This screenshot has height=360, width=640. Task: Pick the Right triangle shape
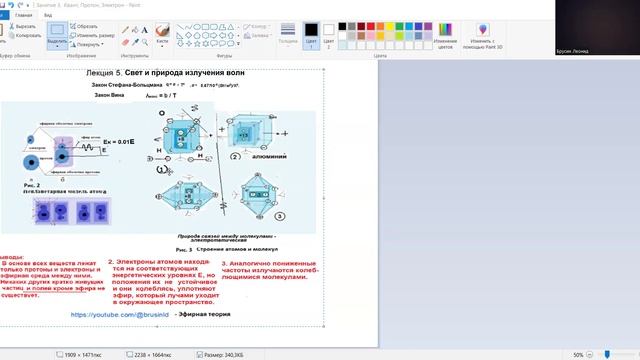point(180,36)
